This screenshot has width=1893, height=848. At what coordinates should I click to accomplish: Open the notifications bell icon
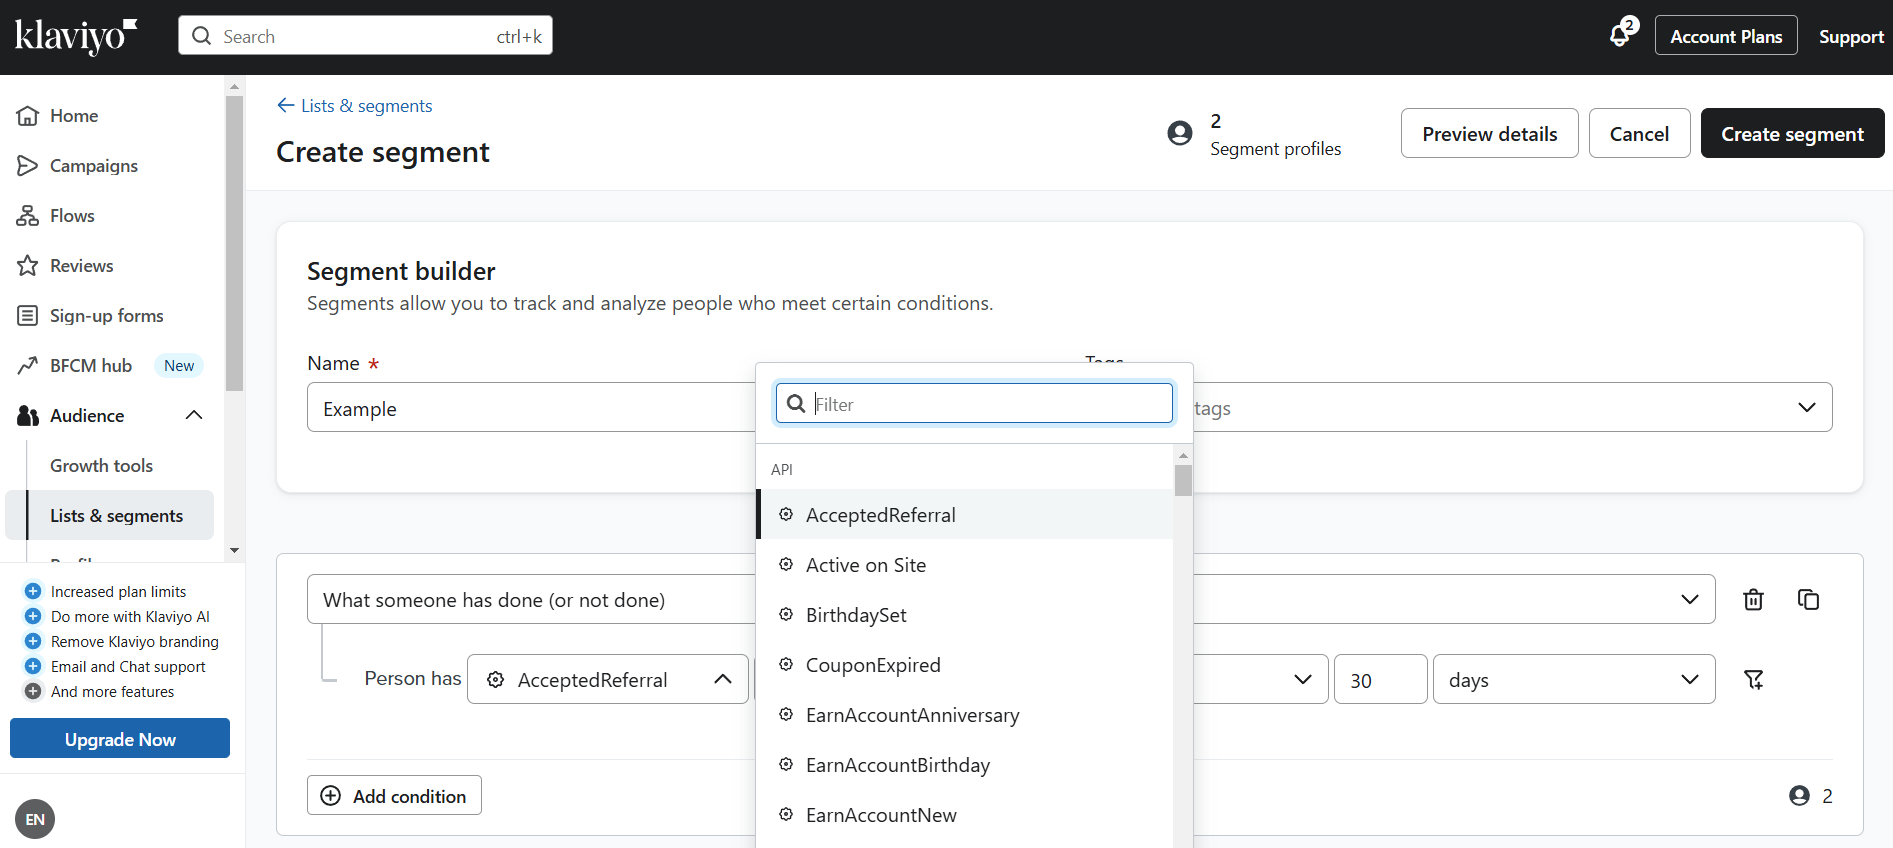coord(1620,36)
